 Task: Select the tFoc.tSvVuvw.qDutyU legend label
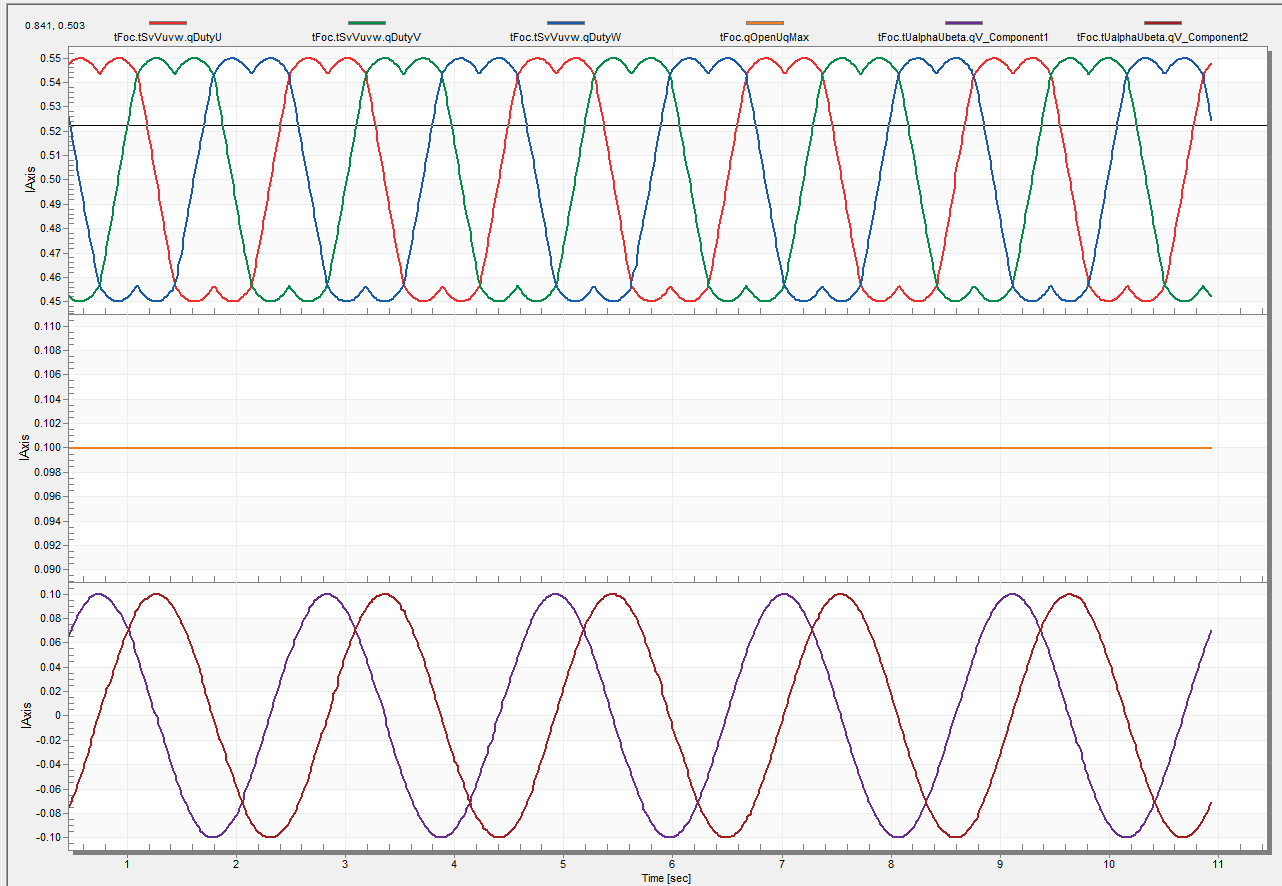tap(168, 38)
